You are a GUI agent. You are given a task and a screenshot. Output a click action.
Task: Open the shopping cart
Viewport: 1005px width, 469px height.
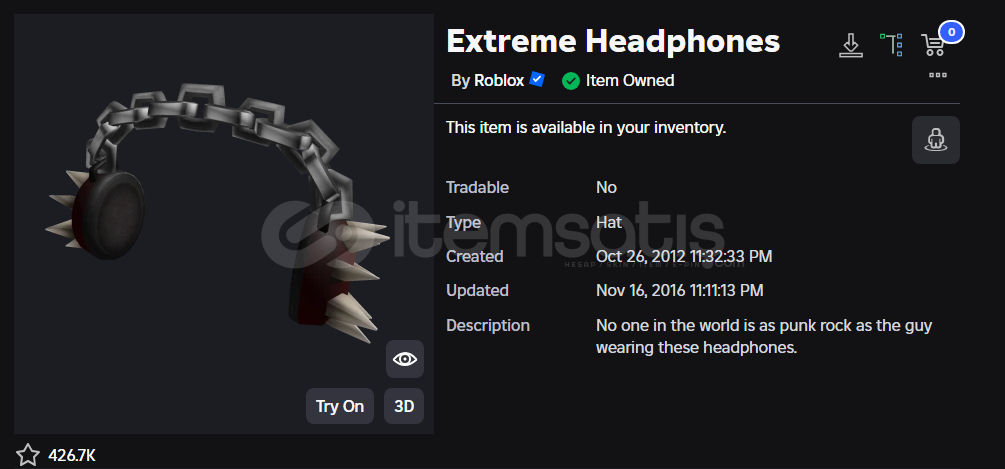(933, 45)
